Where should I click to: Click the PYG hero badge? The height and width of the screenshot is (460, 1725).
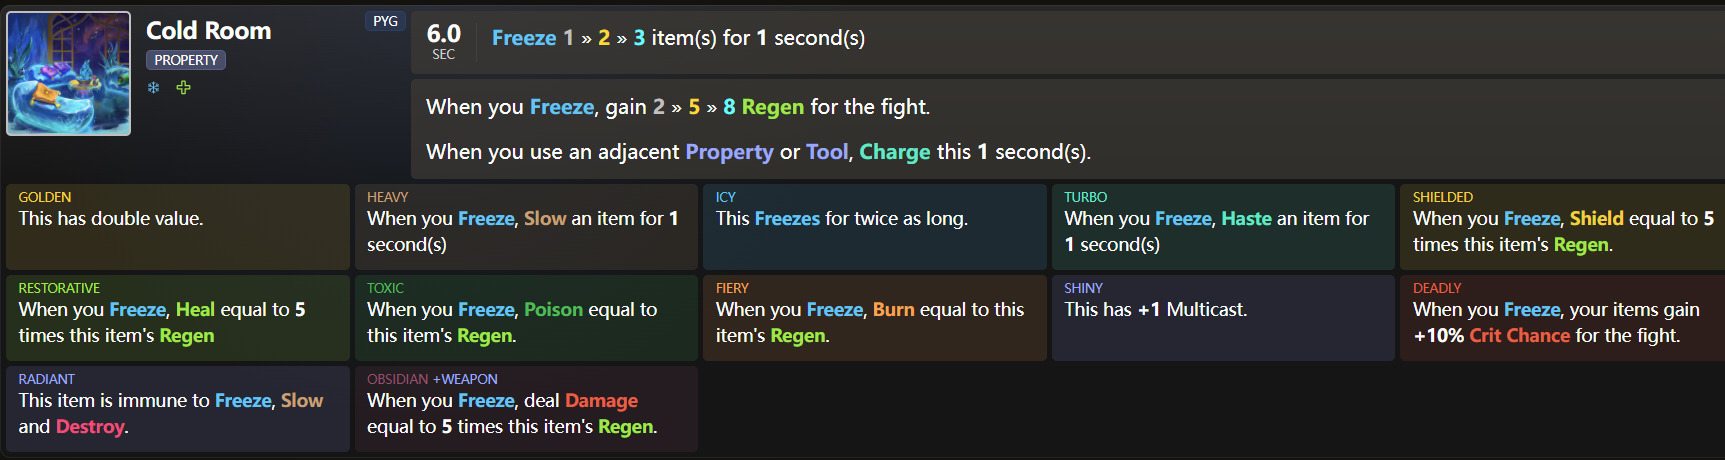[385, 21]
